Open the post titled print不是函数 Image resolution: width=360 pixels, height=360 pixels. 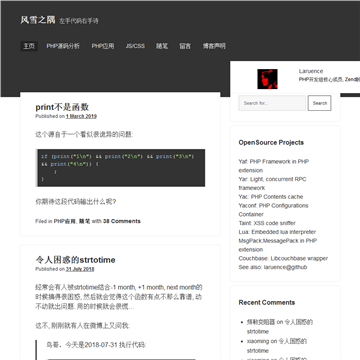tap(62, 107)
